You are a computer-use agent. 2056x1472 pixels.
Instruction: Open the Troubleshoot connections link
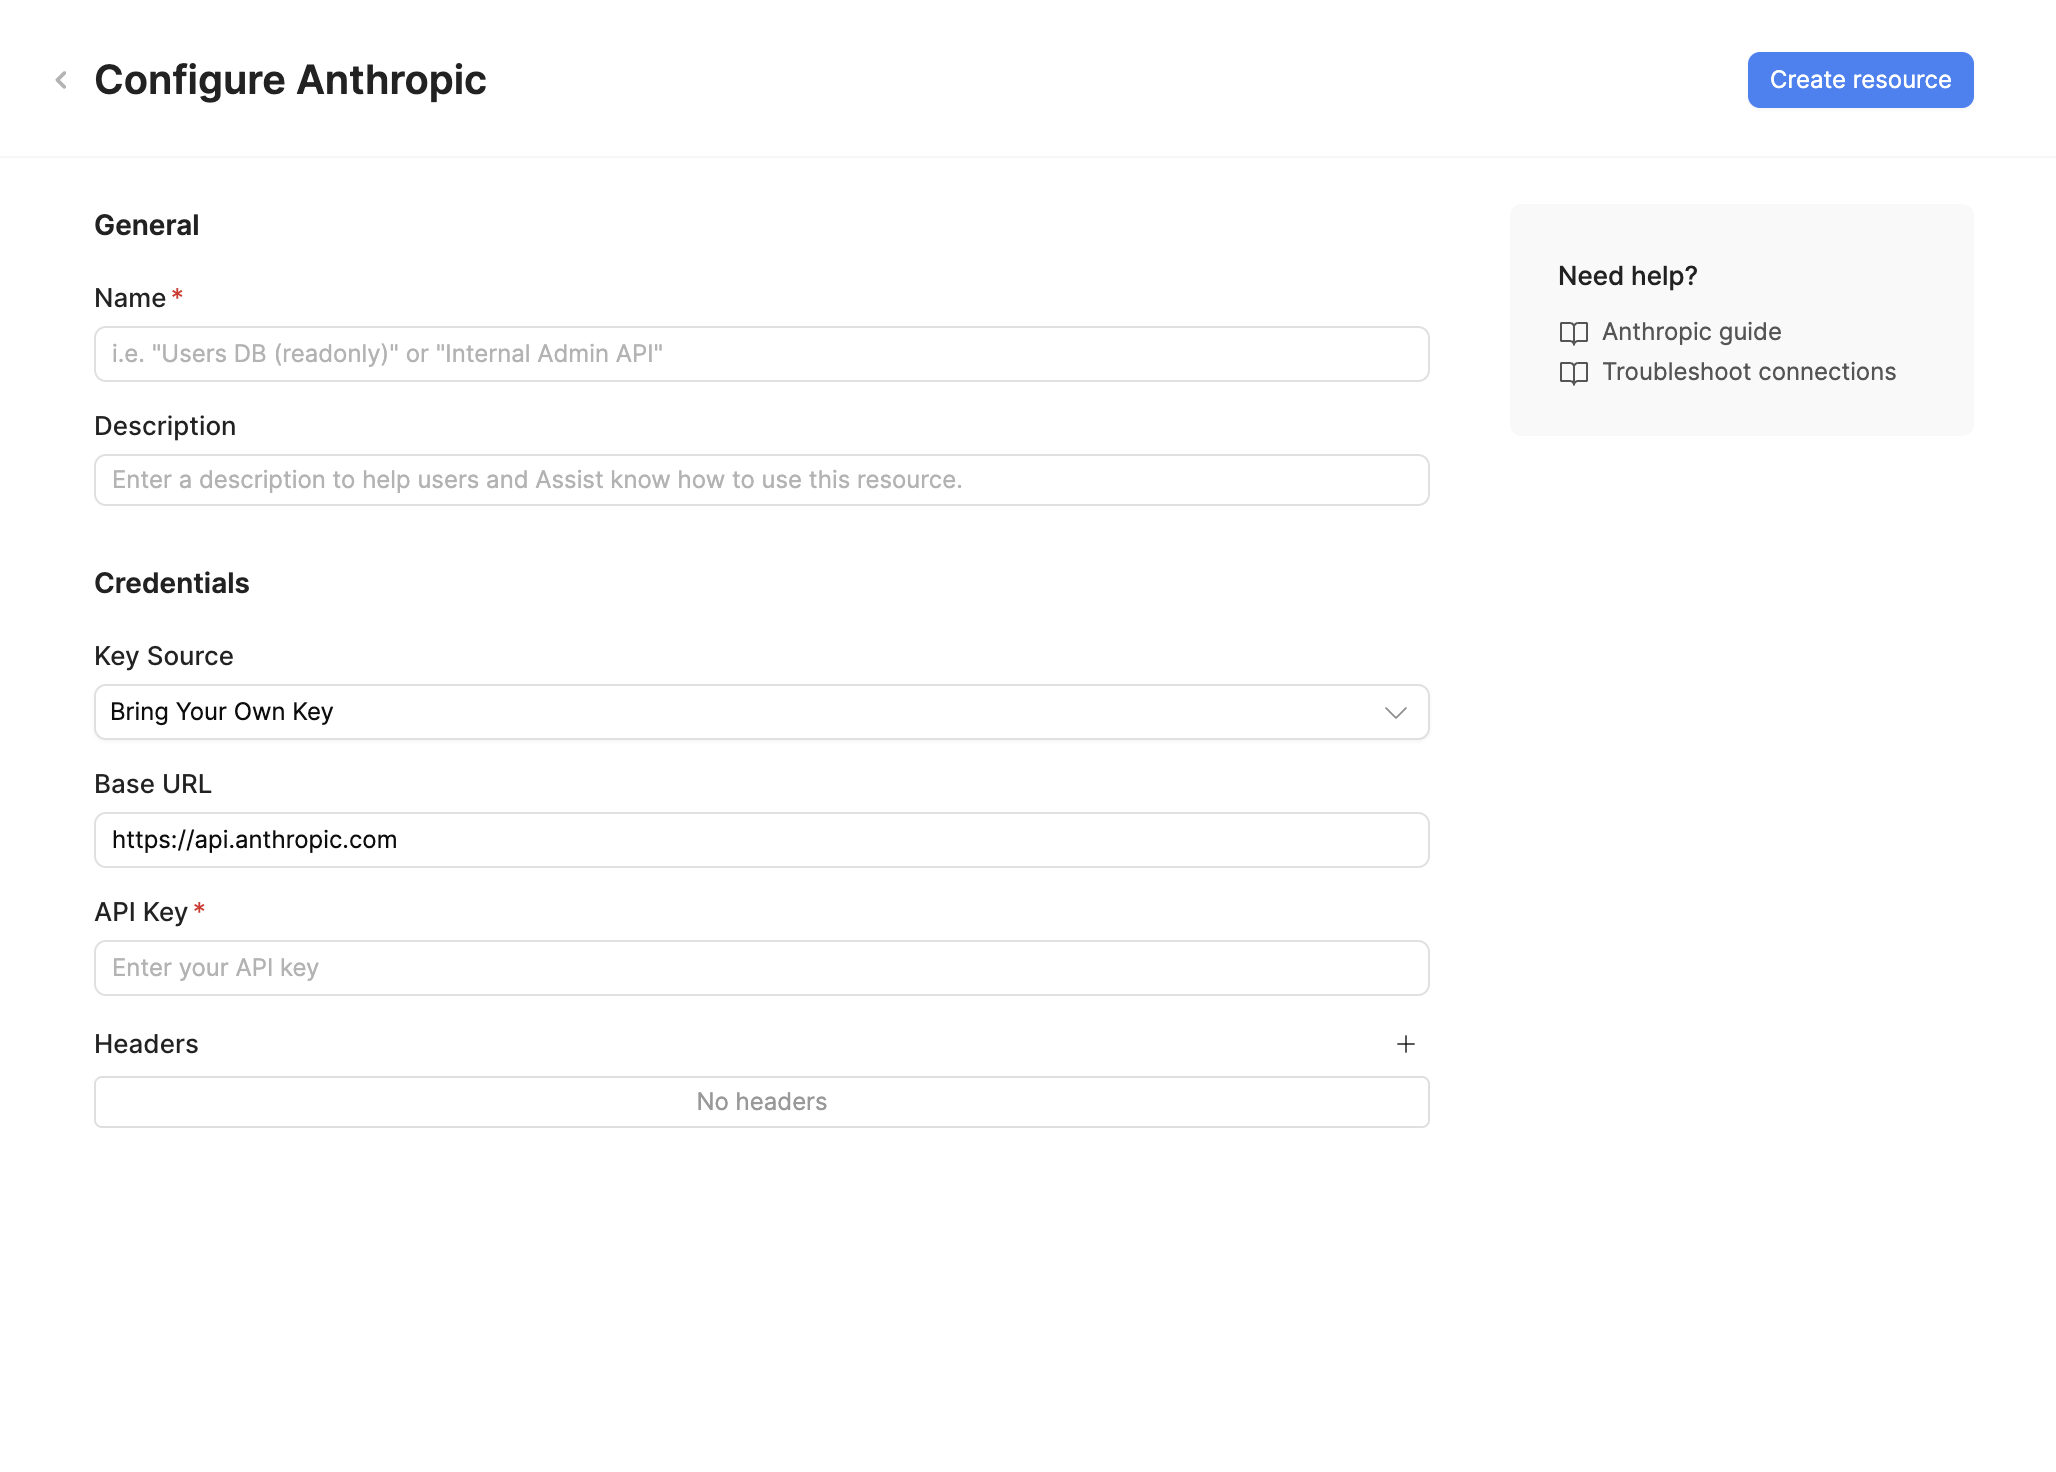click(x=1749, y=371)
